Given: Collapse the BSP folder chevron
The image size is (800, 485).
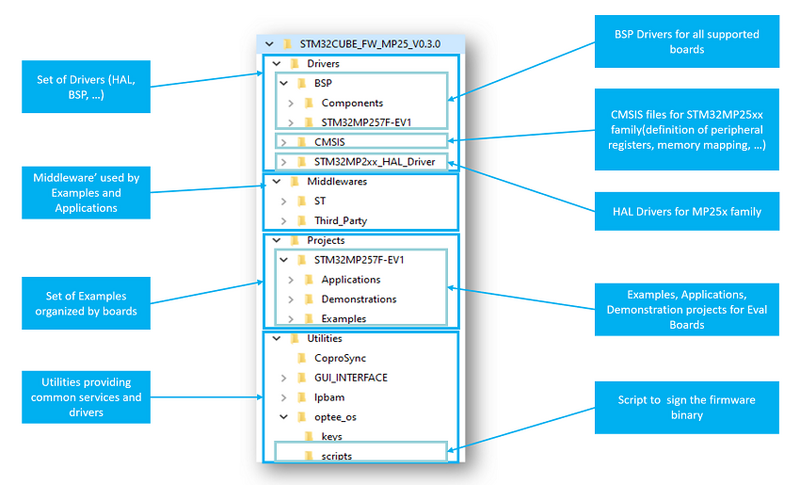Looking at the screenshot, I should pos(284,83).
